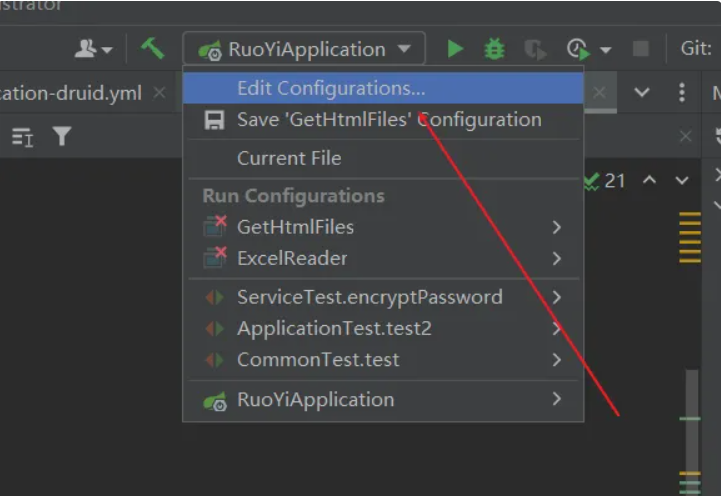Choose ApplicationTest.test2 configuration

click(x=383, y=329)
